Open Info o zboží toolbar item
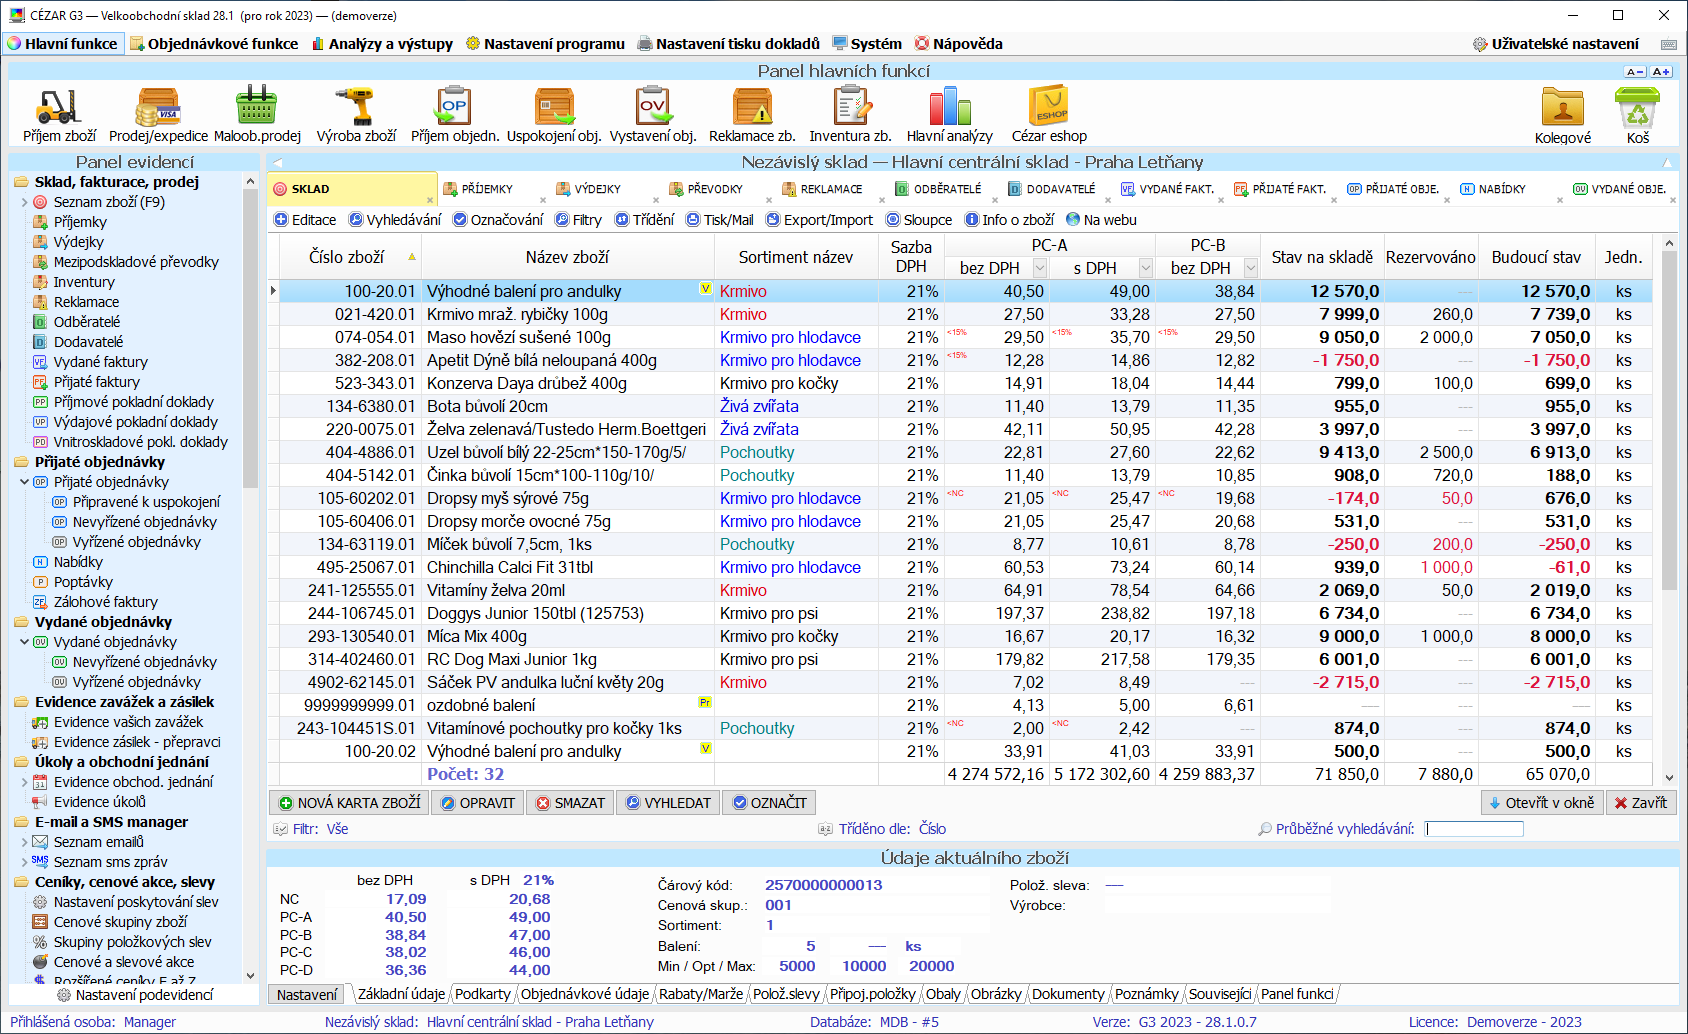Screen dimensions: 1688x1034 pos(1009,220)
